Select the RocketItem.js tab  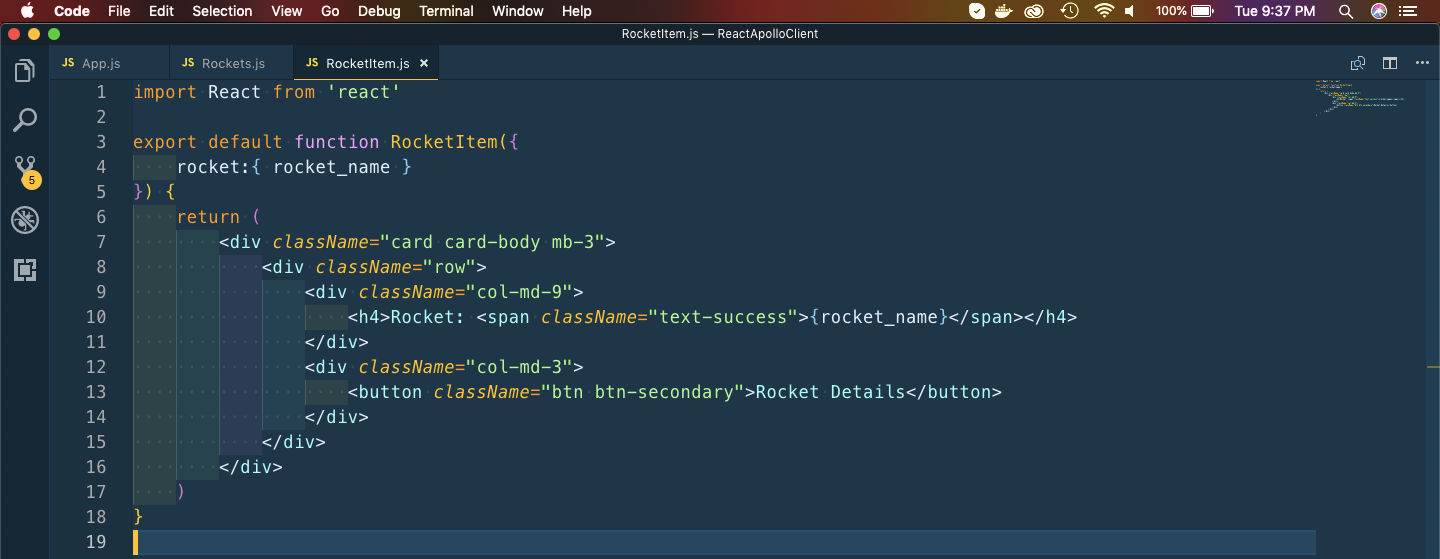click(x=366, y=63)
